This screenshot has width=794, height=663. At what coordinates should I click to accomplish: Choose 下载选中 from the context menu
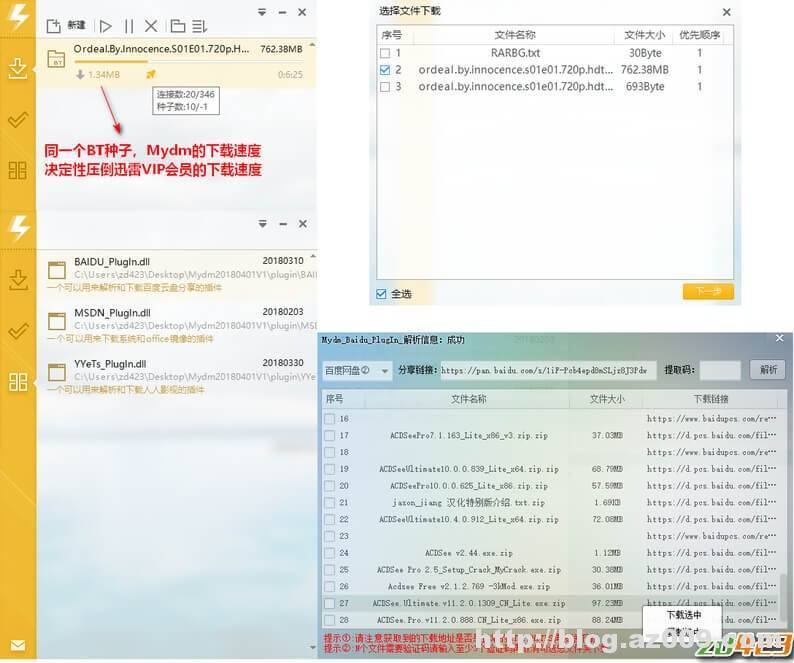[684, 615]
